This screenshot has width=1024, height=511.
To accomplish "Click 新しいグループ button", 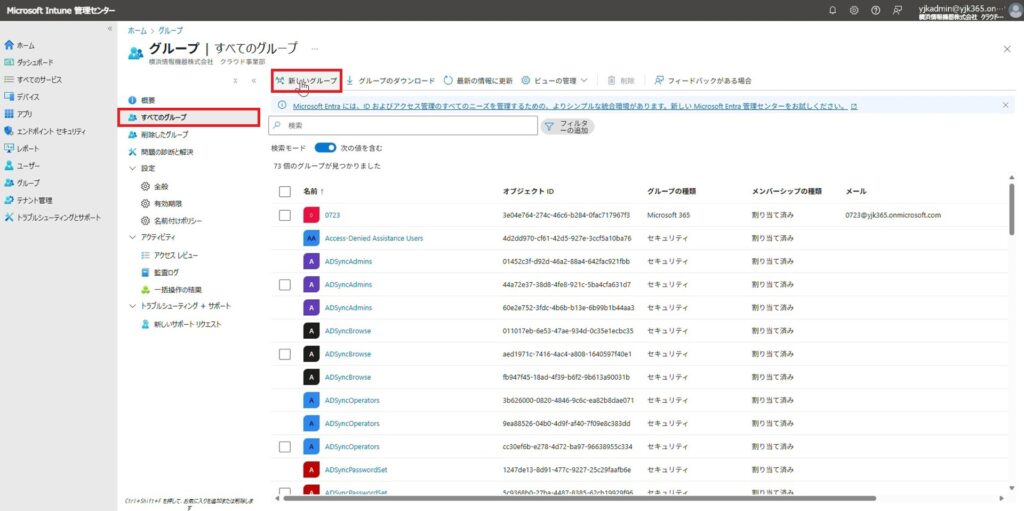I will [307, 80].
